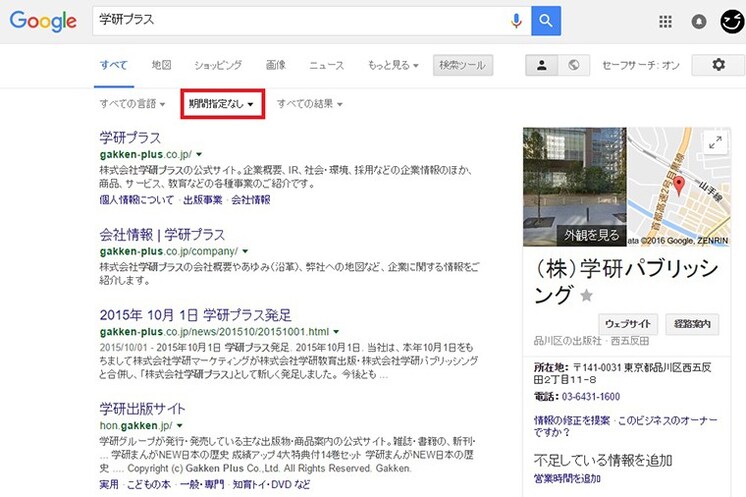Click the ウェブサイト button
Image resolution: width=746 pixels, height=497 pixels.
click(628, 324)
